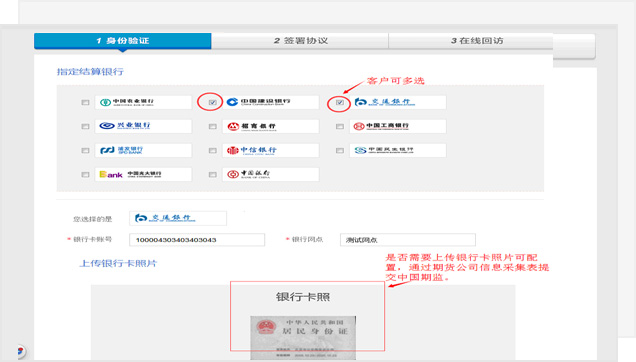Select the 中国民生银行 checkbox
The width and height of the screenshot is (636, 362).
pos(340,151)
